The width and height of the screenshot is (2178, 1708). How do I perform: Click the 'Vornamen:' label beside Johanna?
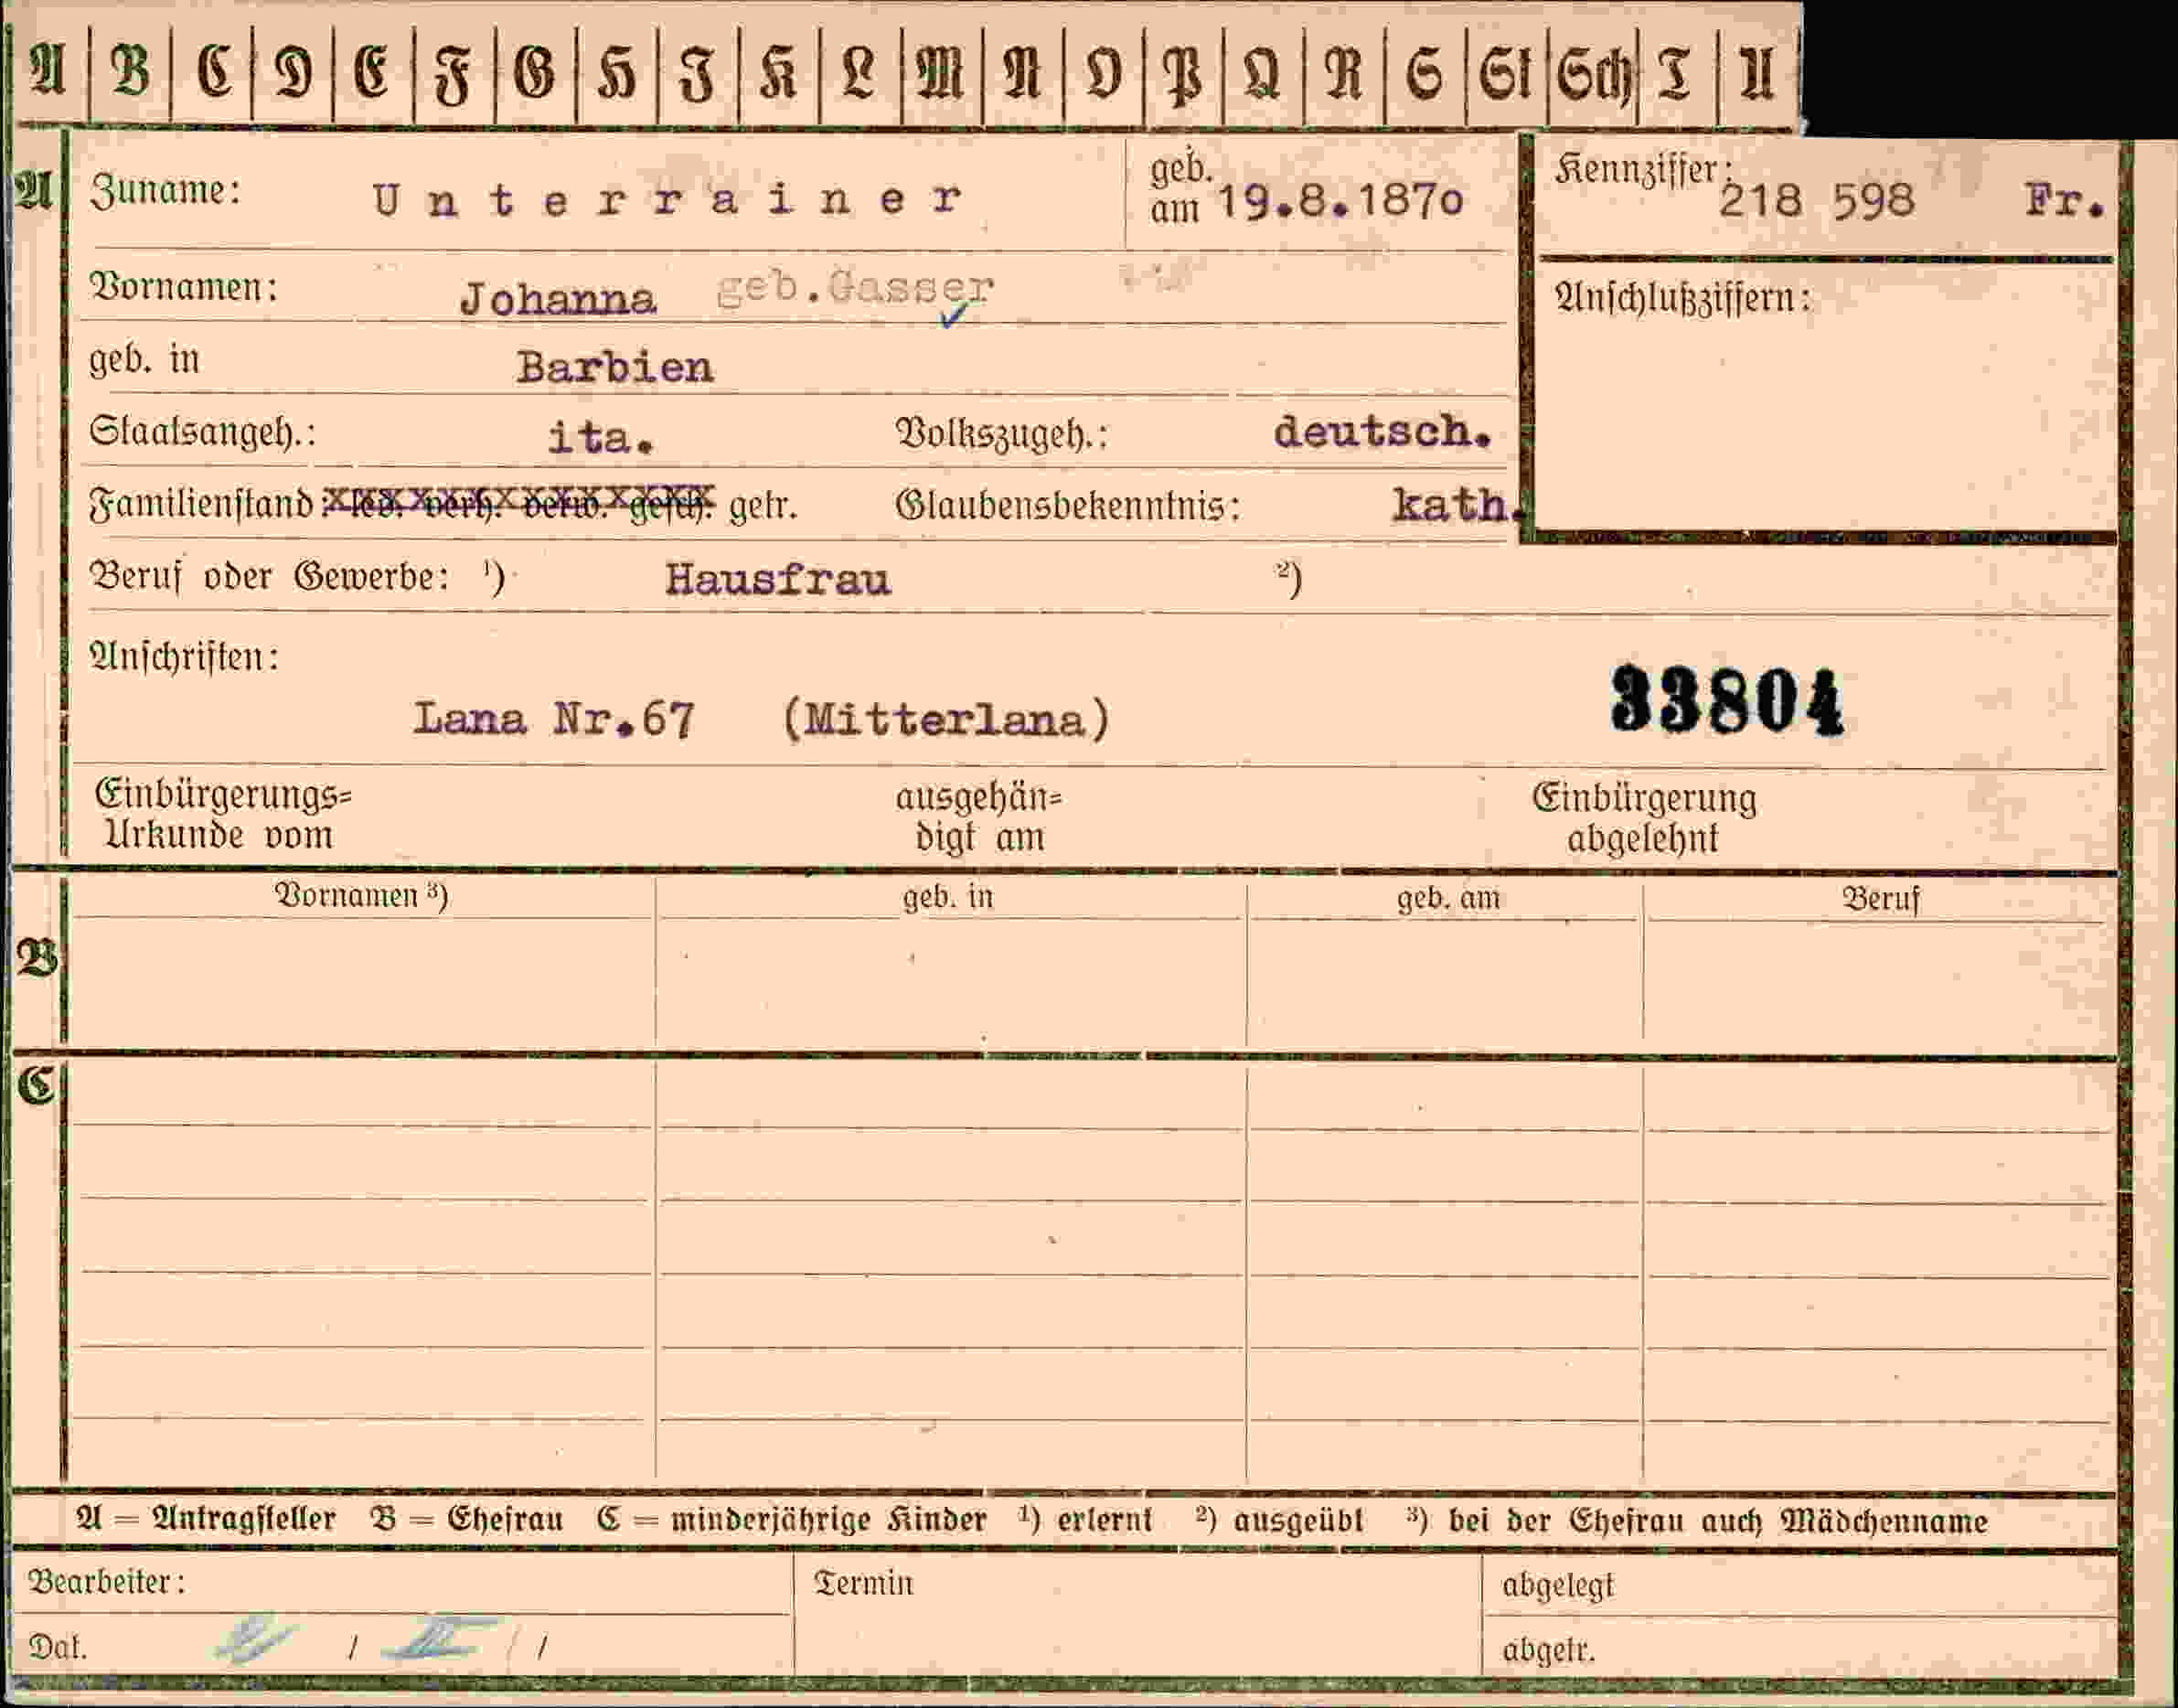[184, 287]
